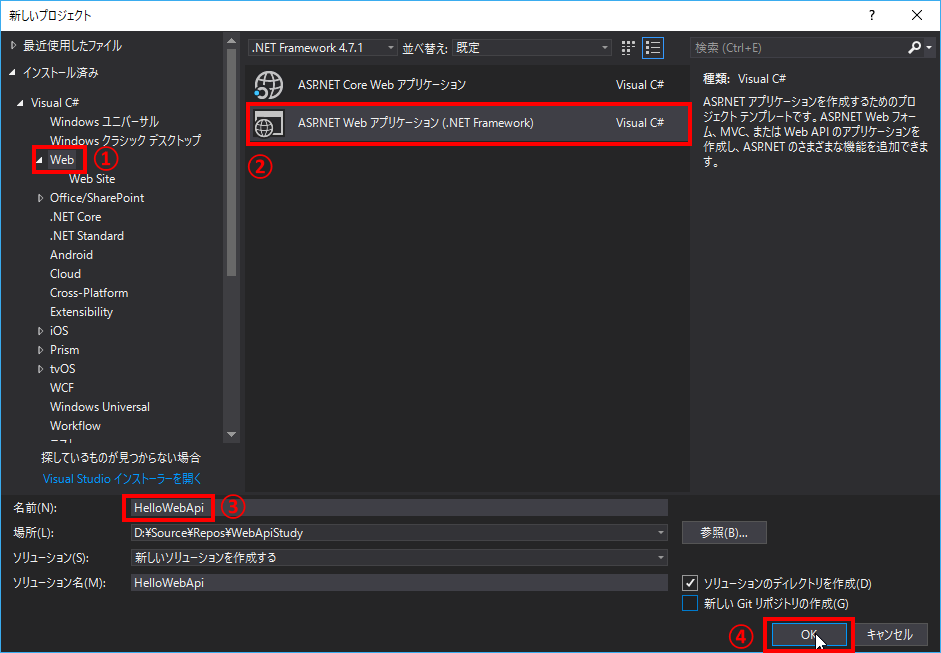Select the Extensibility category
Image resolution: width=941 pixels, height=653 pixels.
click(82, 312)
